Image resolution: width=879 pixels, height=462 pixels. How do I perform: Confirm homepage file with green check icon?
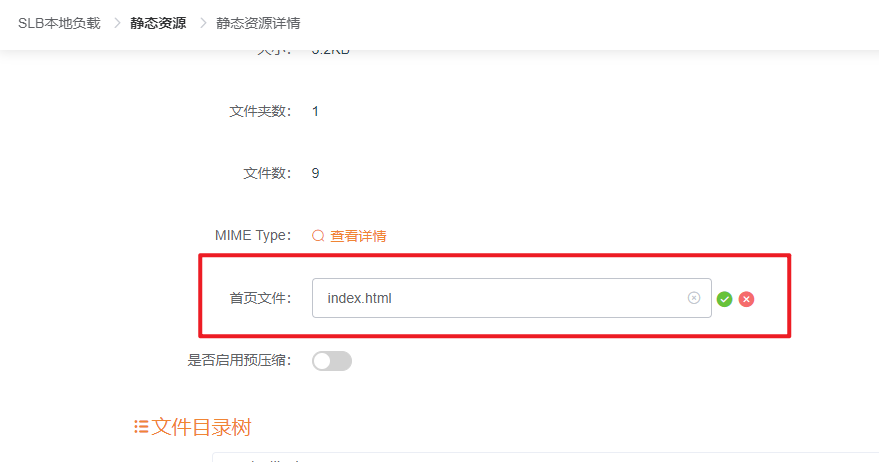tap(725, 299)
